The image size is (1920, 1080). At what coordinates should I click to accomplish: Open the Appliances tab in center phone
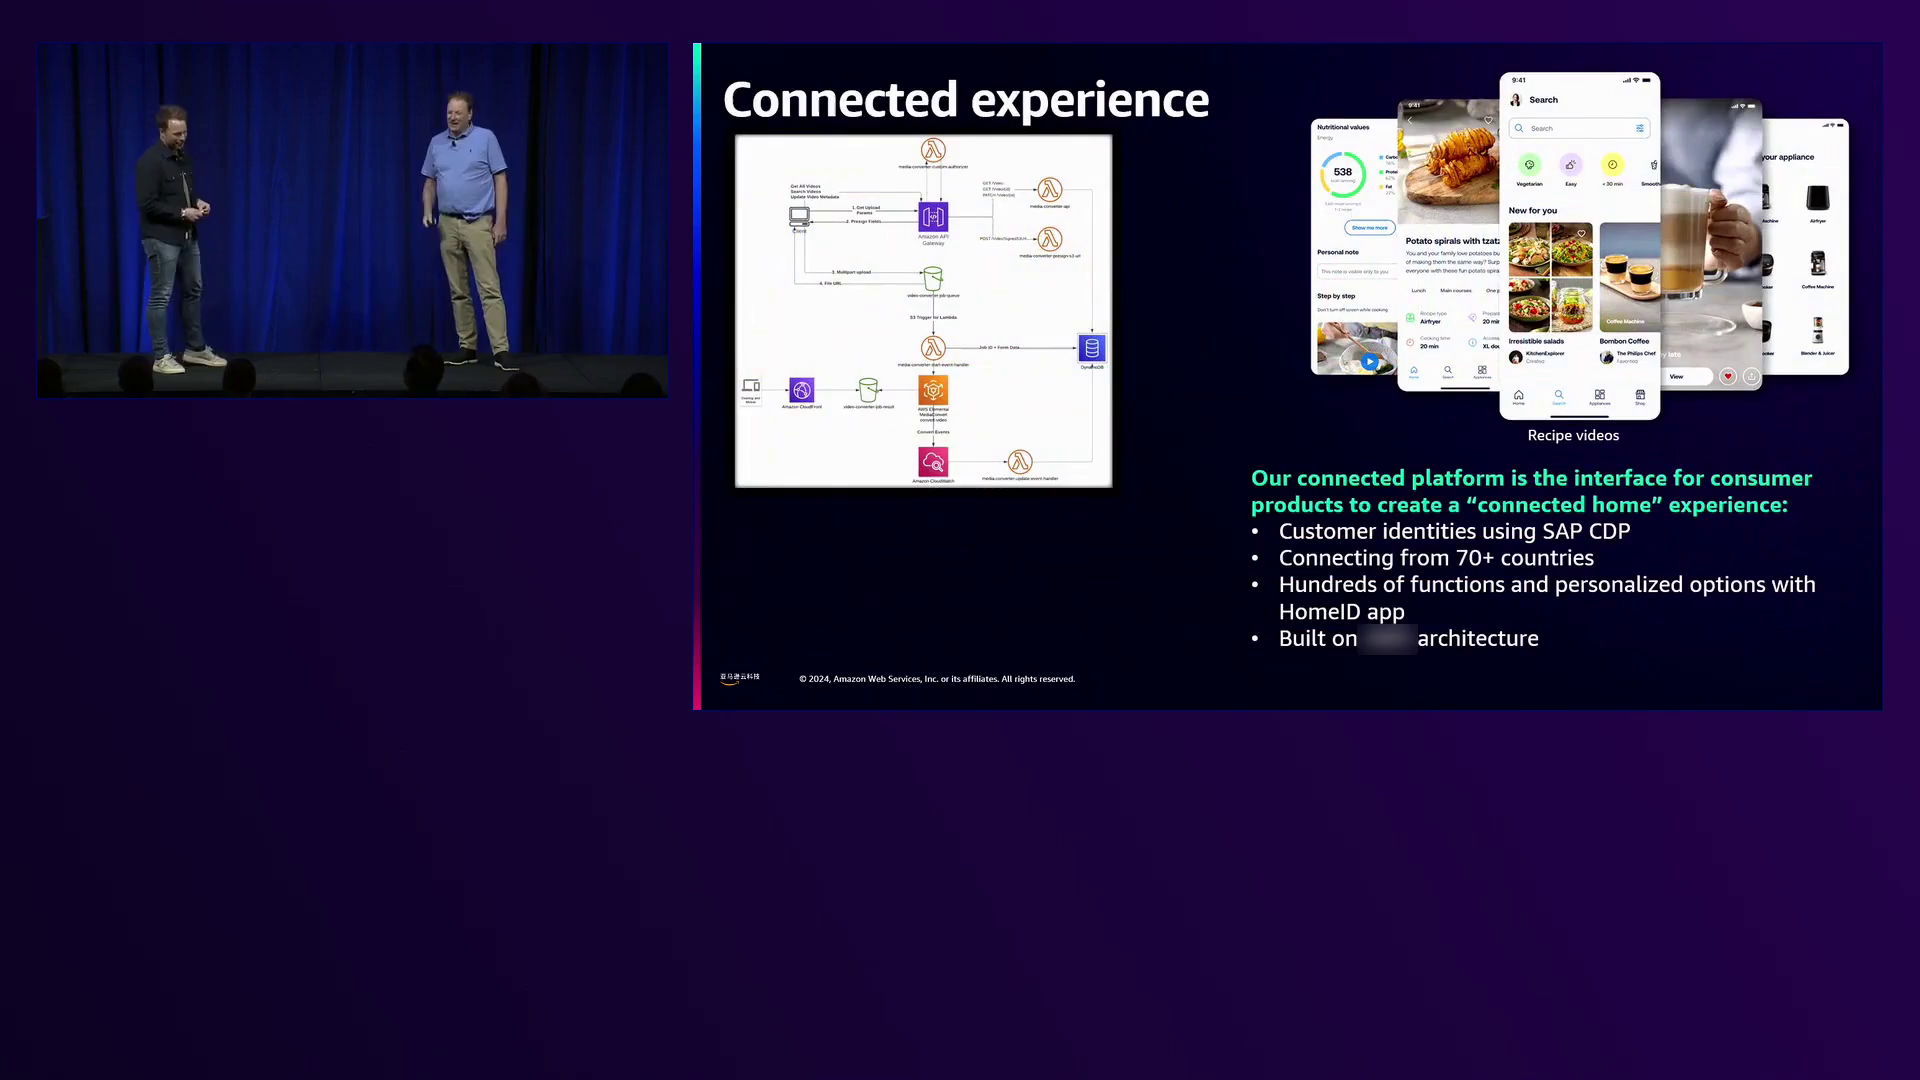pyautogui.click(x=1600, y=396)
